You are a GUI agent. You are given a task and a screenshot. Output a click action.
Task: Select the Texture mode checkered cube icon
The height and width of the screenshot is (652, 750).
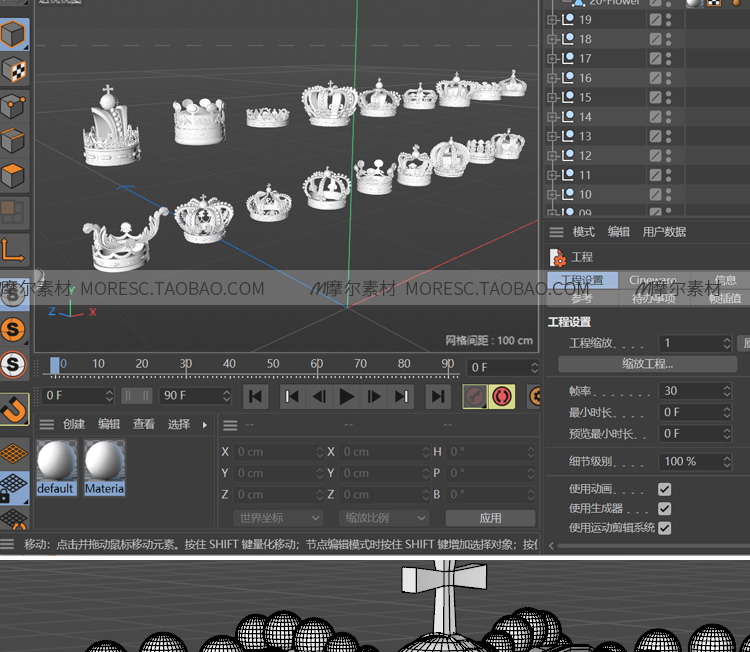pyautogui.click(x=13, y=70)
